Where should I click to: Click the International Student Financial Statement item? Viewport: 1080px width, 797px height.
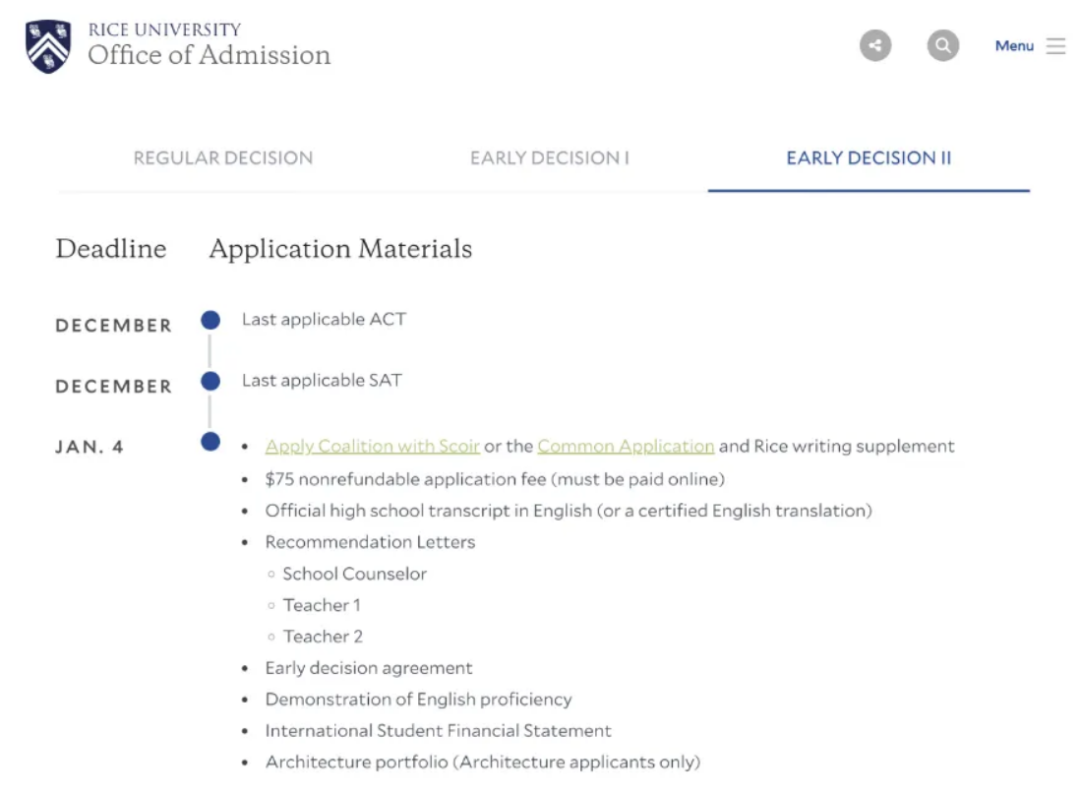coord(438,731)
